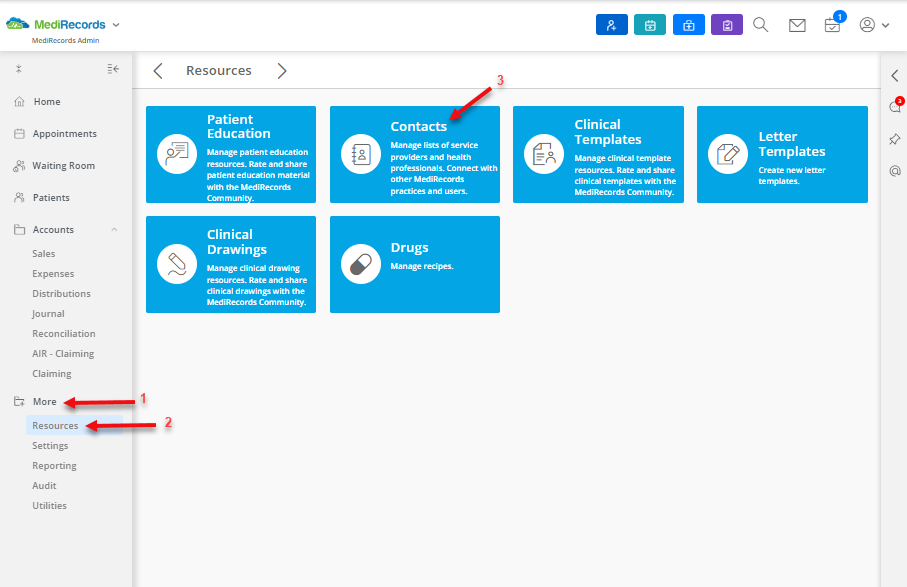Open Reconciliation under Accounts
Viewport: 907px width, 587px height.
(64, 334)
